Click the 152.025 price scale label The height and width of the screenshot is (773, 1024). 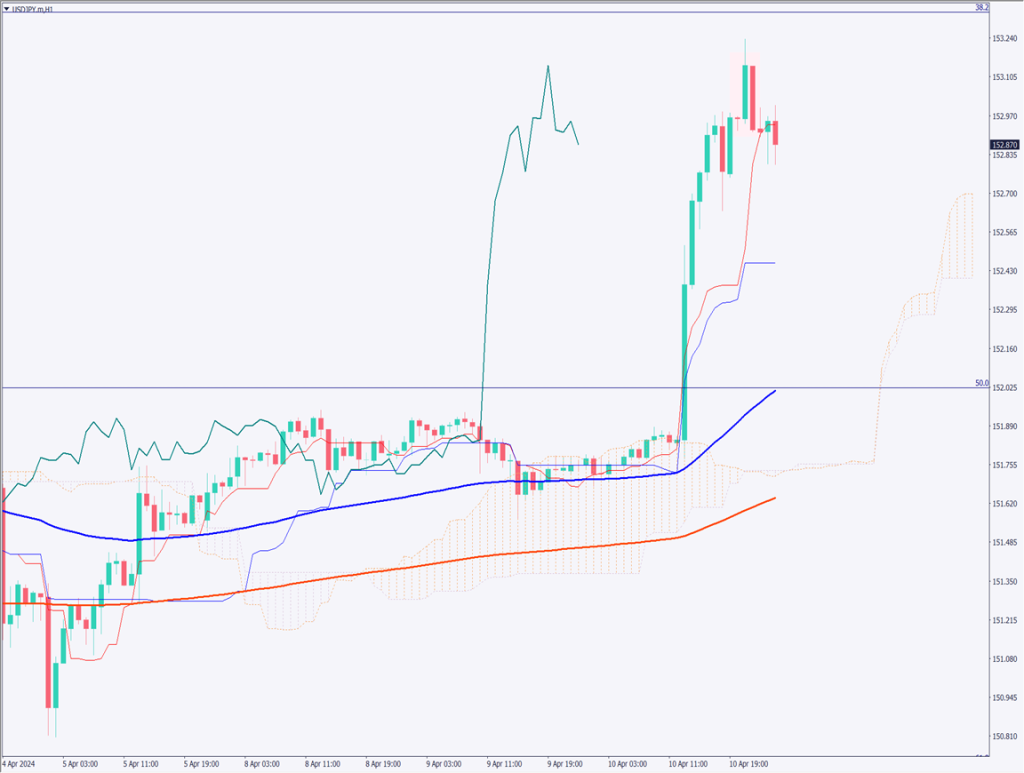(x=1004, y=388)
